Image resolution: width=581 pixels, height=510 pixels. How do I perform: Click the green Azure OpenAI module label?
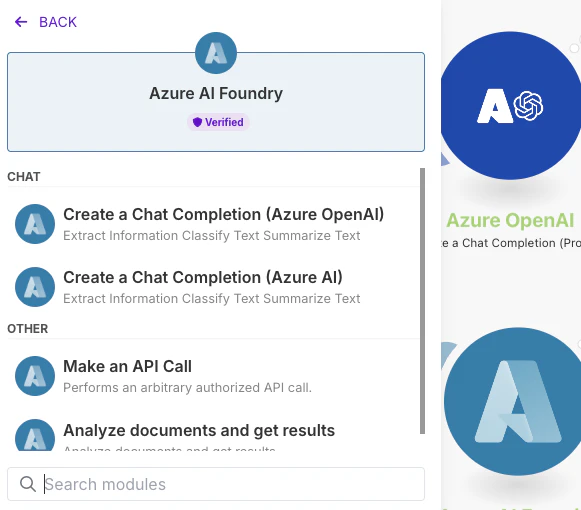[x=510, y=221]
